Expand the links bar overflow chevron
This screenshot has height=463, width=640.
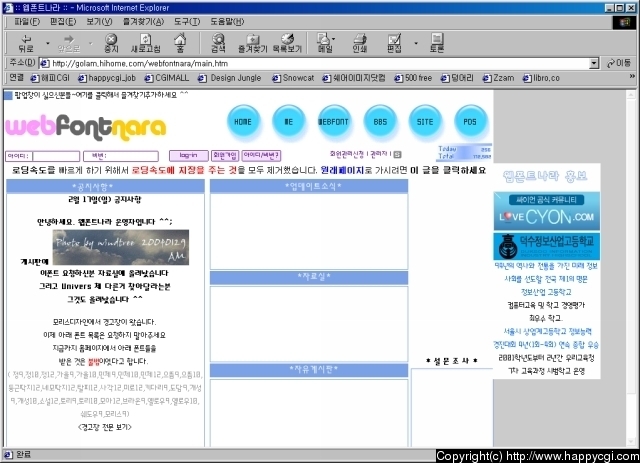coord(632,77)
